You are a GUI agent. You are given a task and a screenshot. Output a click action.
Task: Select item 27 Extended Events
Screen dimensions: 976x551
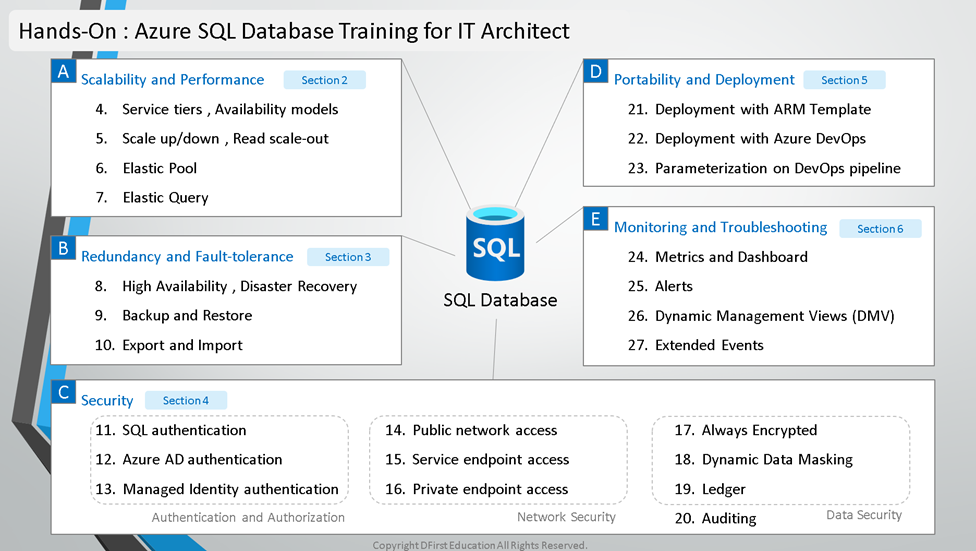pyautogui.click(x=695, y=345)
